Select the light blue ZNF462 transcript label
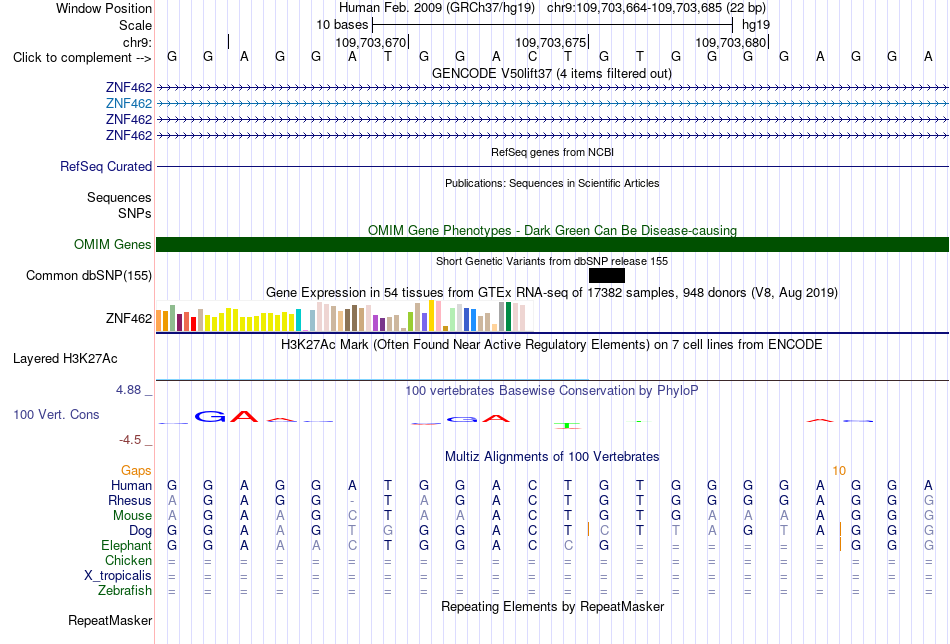Image resolution: width=950 pixels, height=644 pixels. pos(128,104)
